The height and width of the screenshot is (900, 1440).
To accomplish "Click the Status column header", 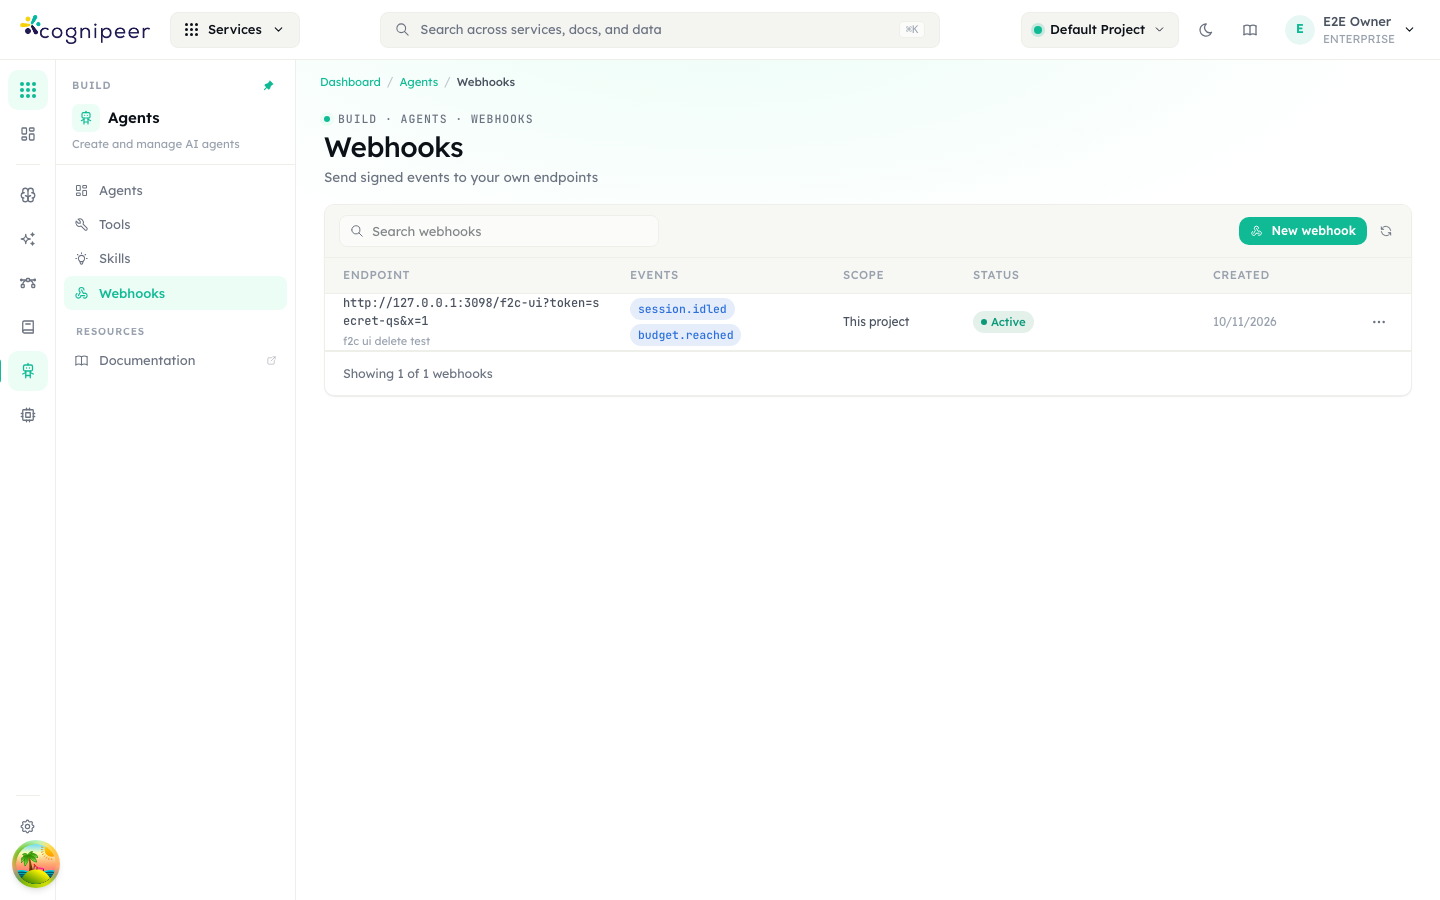I will point(996,275).
